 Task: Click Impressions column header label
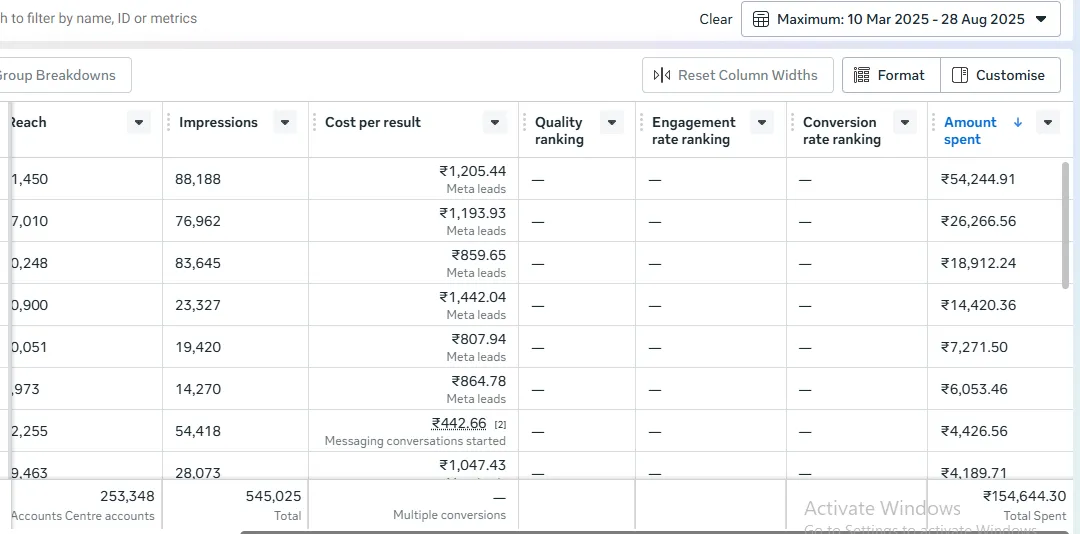[x=218, y=123]
